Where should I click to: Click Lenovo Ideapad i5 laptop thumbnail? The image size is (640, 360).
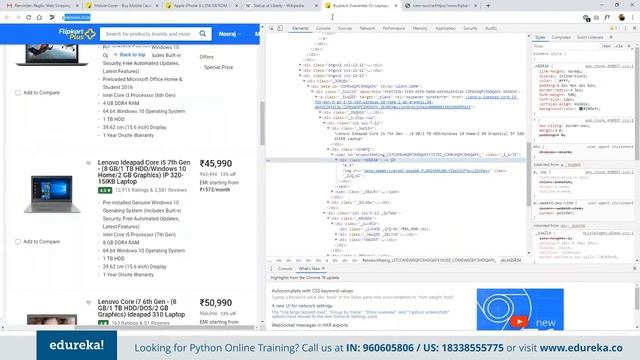pyautogui.click(x=51, y=194)
